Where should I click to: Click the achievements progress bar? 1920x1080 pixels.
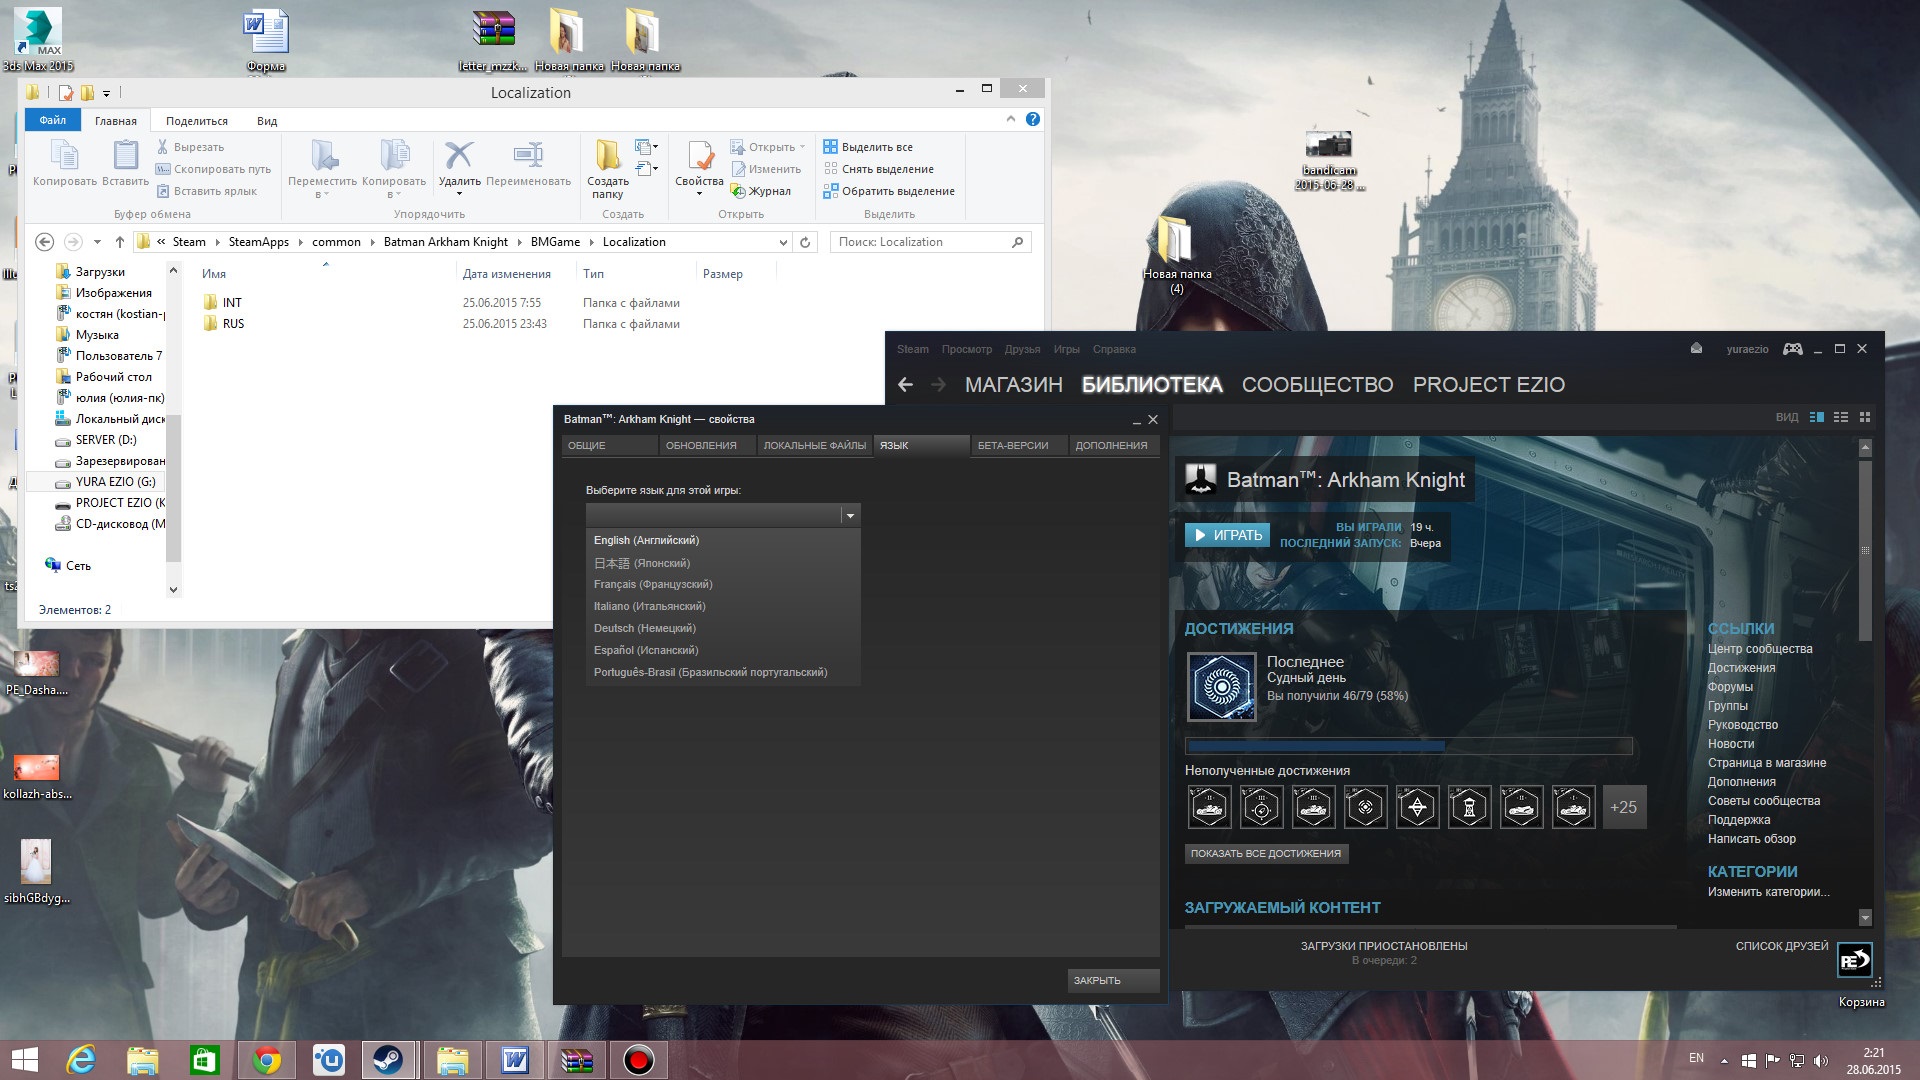[x=1408, y=746]
